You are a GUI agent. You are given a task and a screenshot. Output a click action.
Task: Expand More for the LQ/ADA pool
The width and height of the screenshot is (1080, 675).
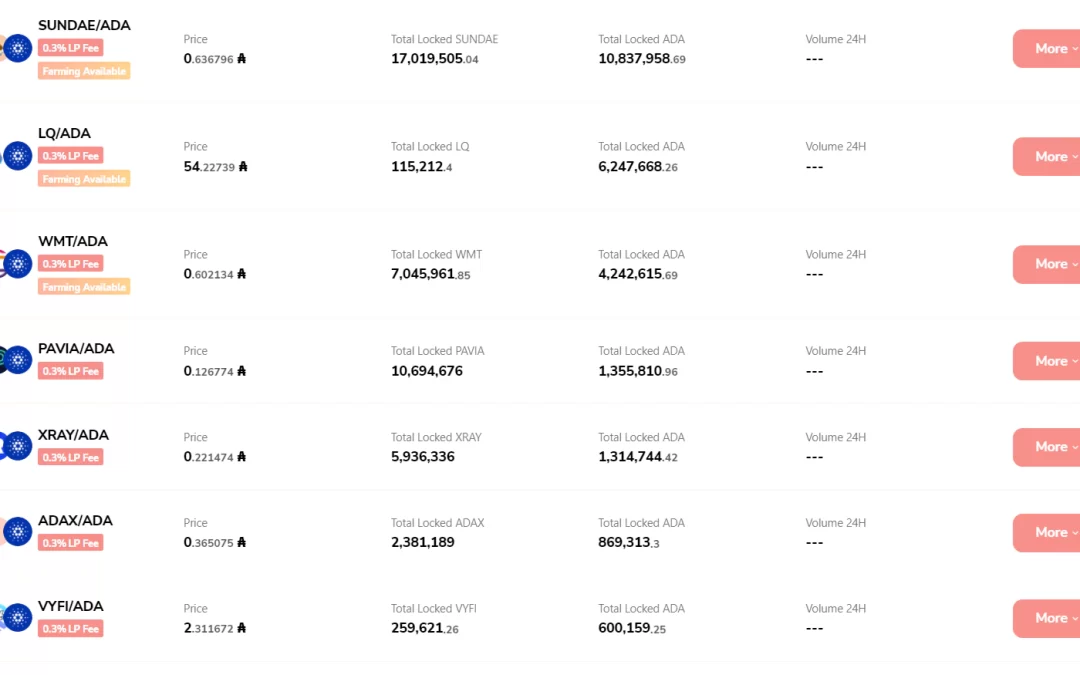1046,156
